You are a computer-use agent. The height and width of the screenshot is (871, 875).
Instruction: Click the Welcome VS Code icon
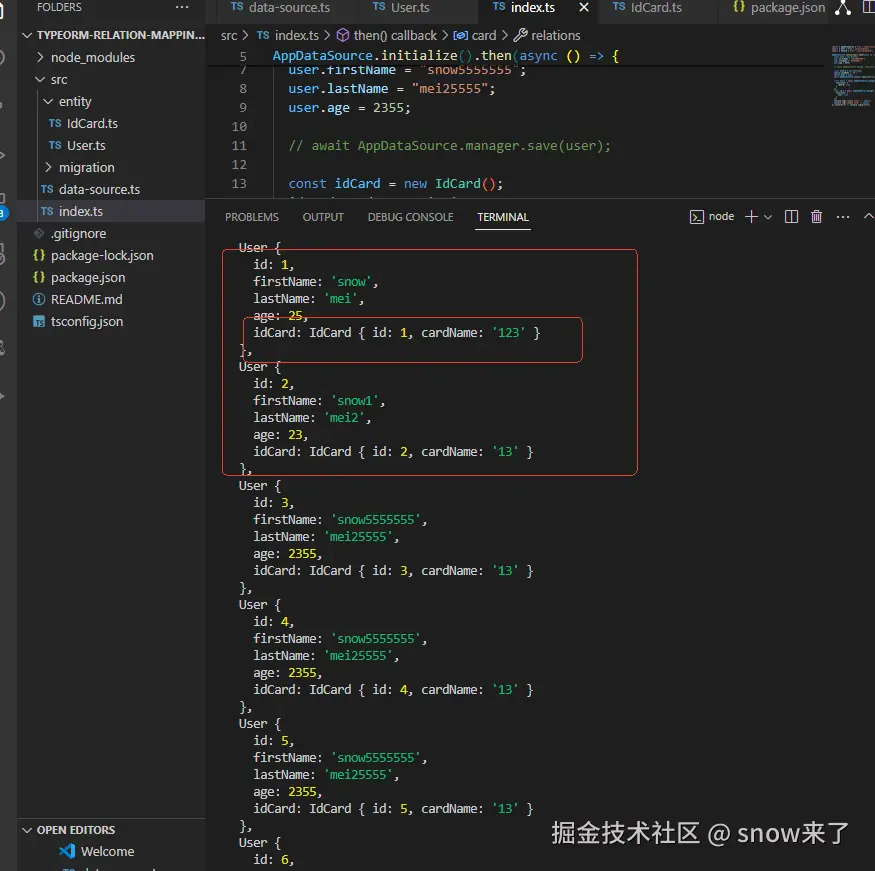point(67,851)
